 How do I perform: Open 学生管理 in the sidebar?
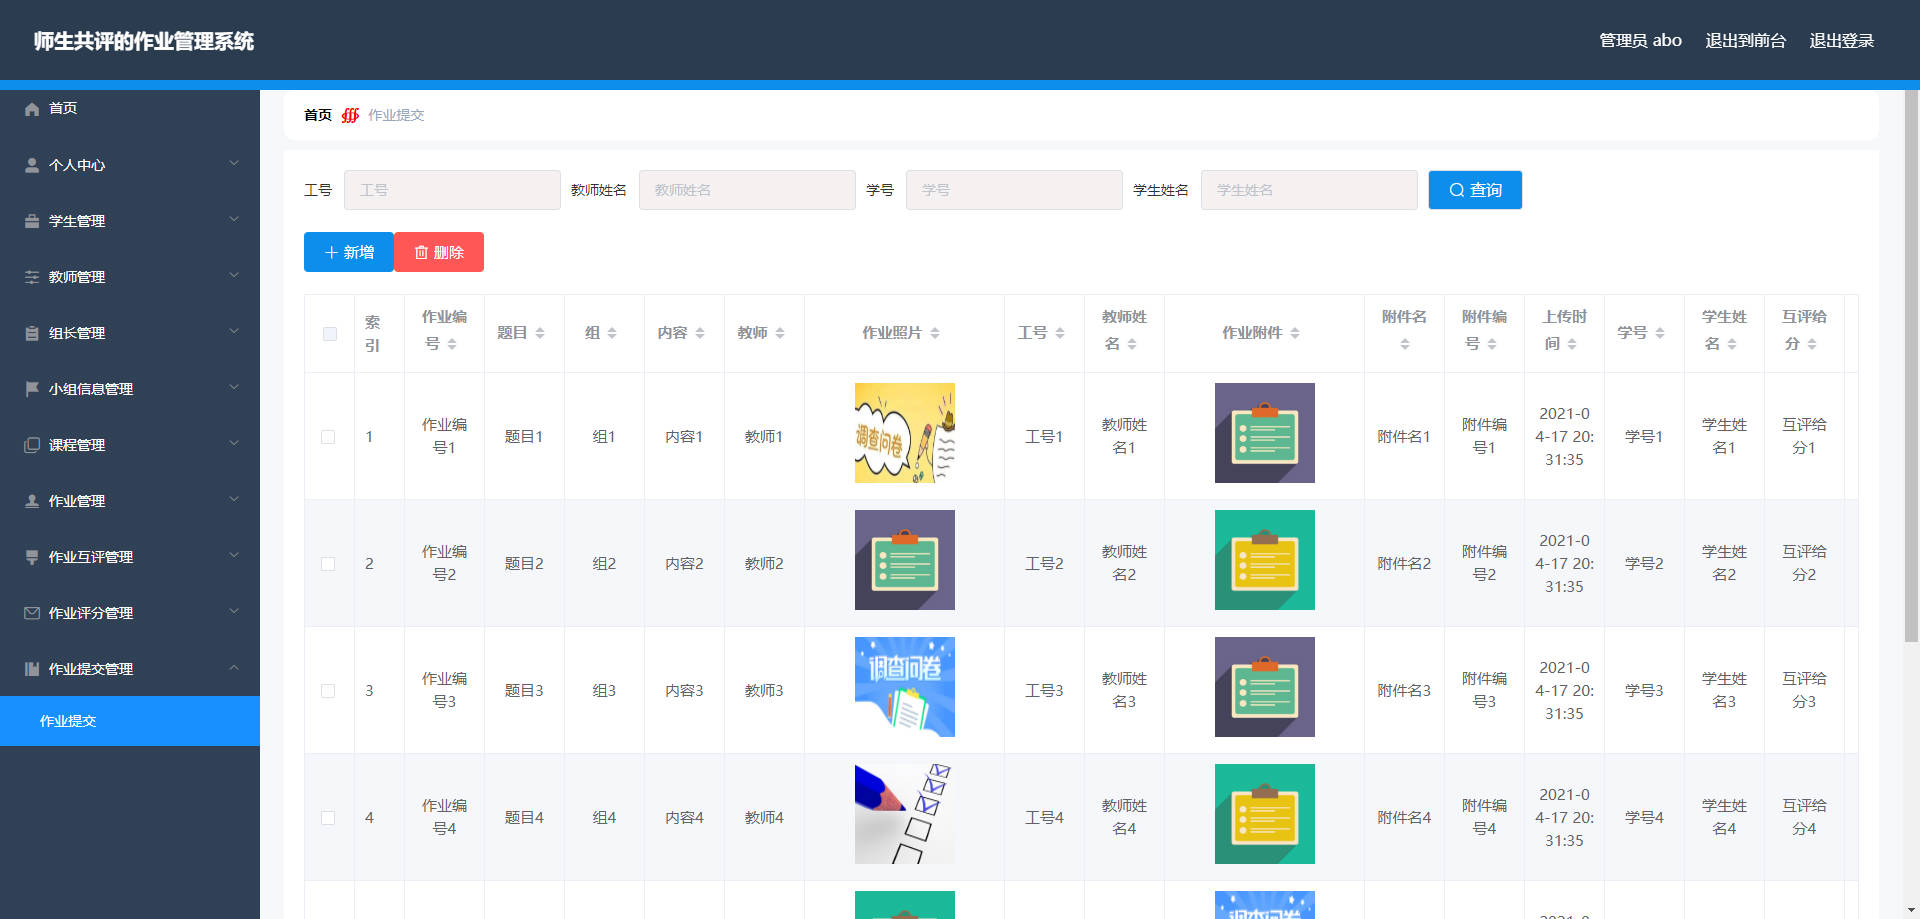[130, 221]
